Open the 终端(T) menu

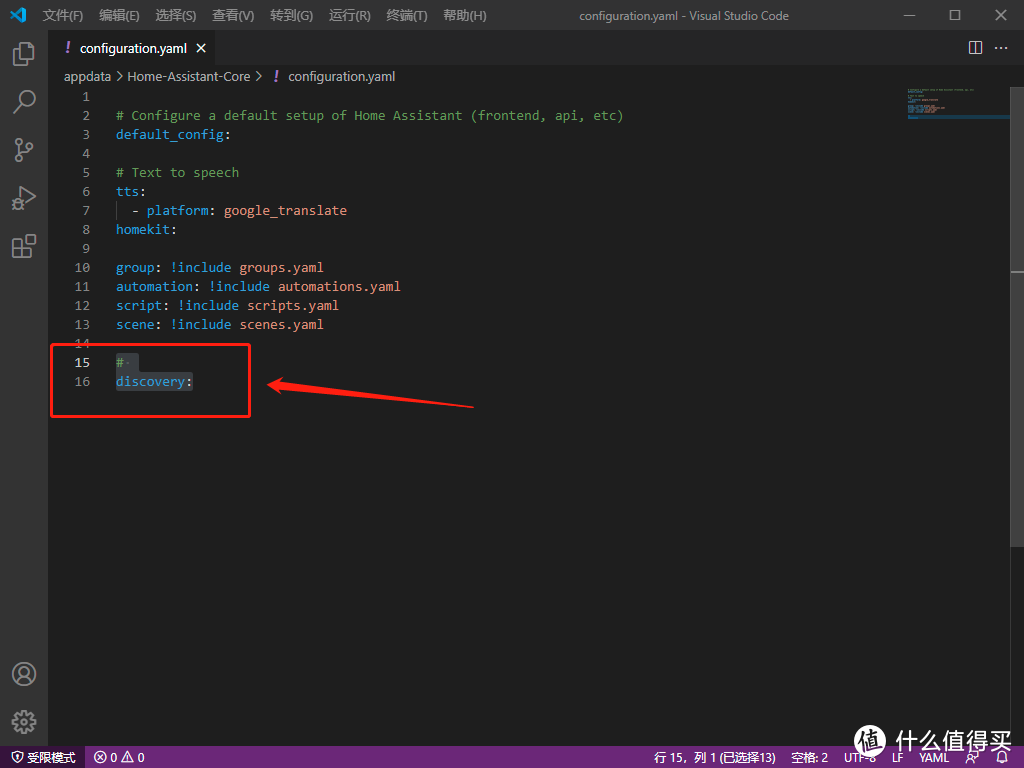click(x=407, y=15)
